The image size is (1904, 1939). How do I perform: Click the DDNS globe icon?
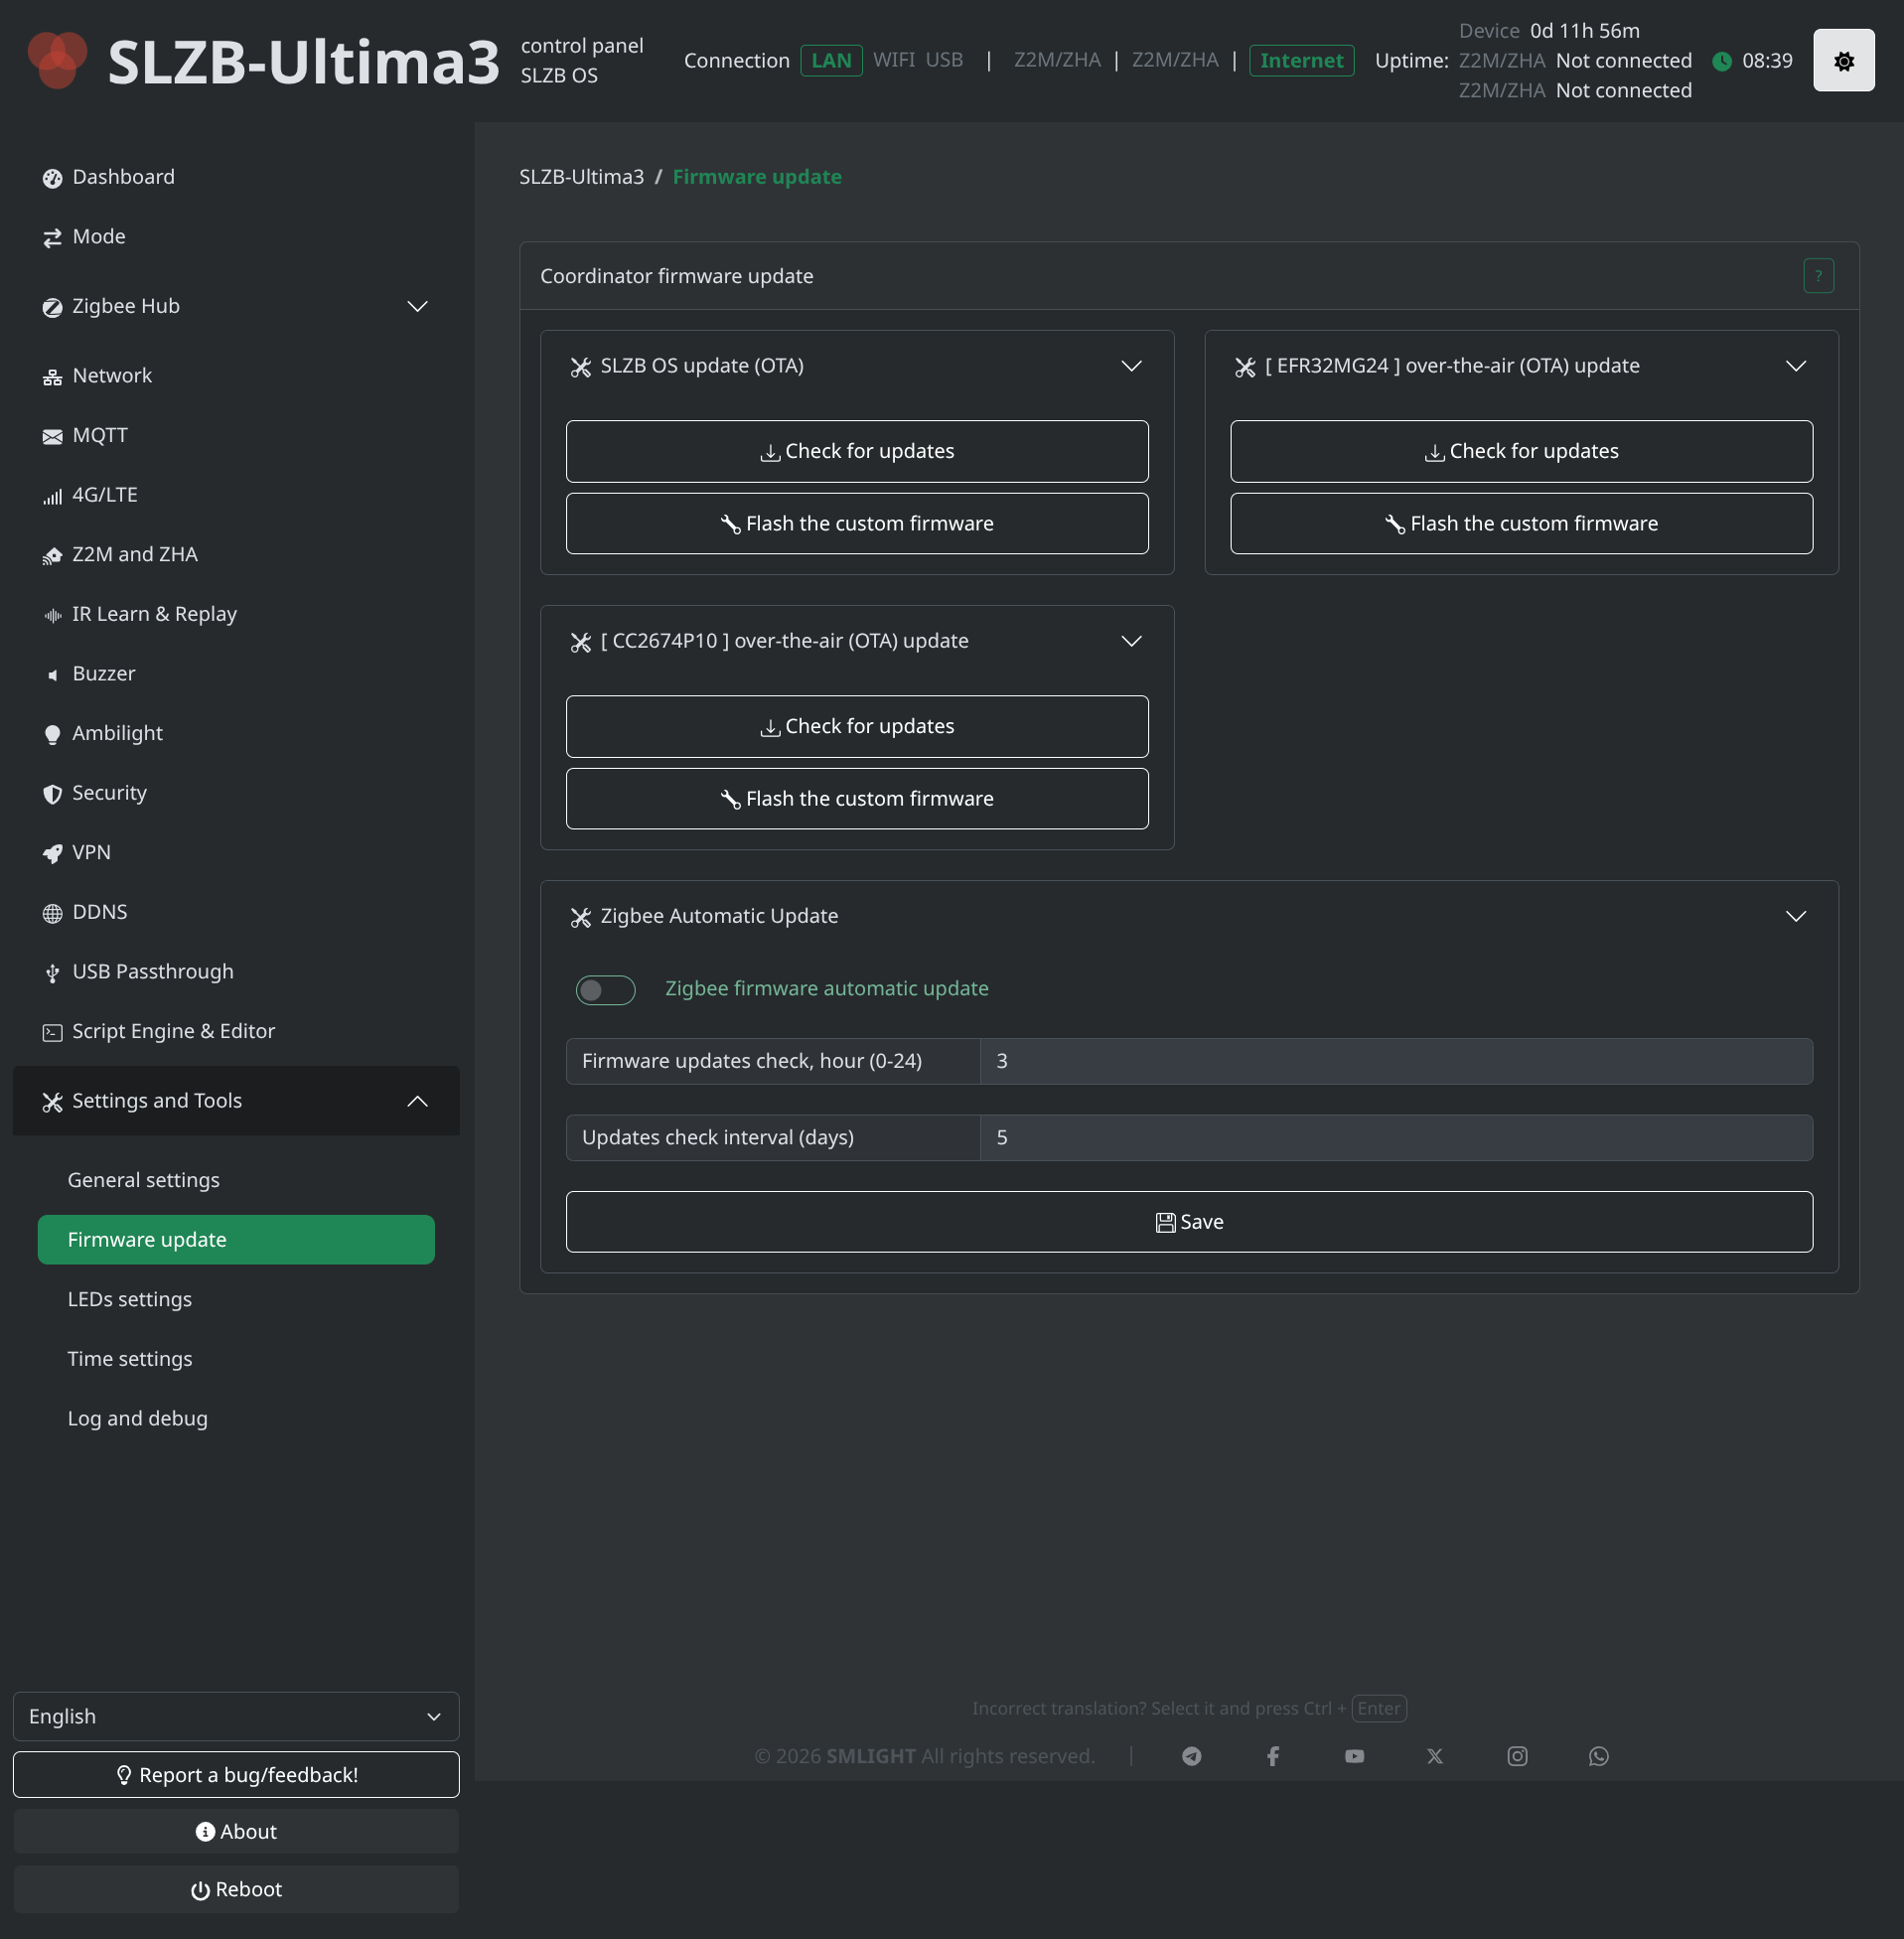pyautogui.click(x=52, y=913)
